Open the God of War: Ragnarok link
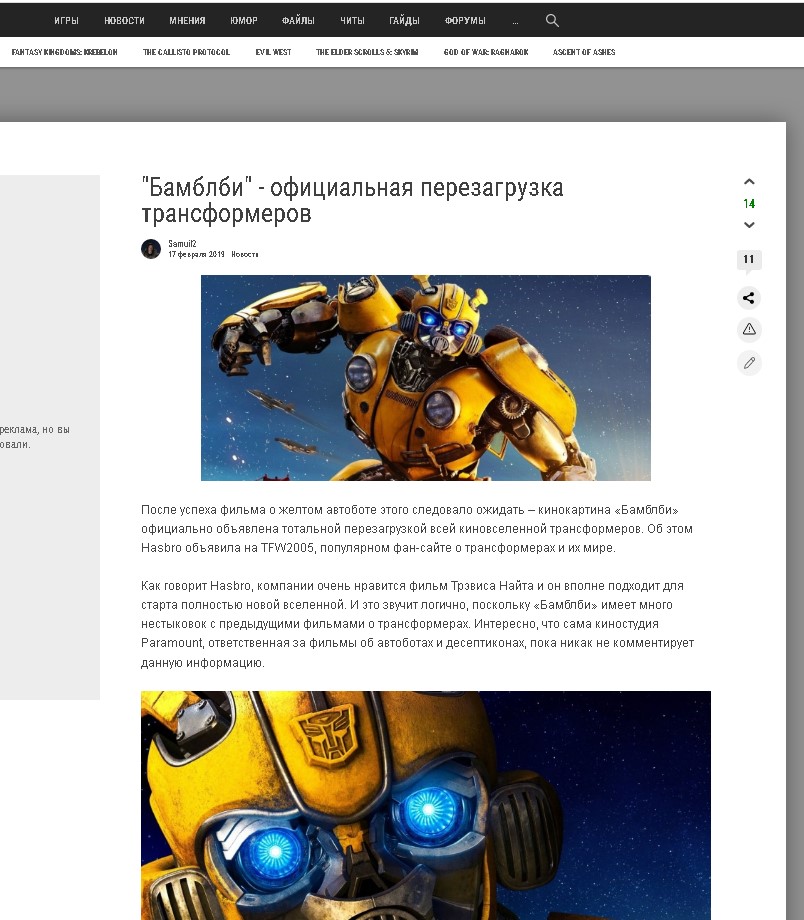 click(486, 52)
